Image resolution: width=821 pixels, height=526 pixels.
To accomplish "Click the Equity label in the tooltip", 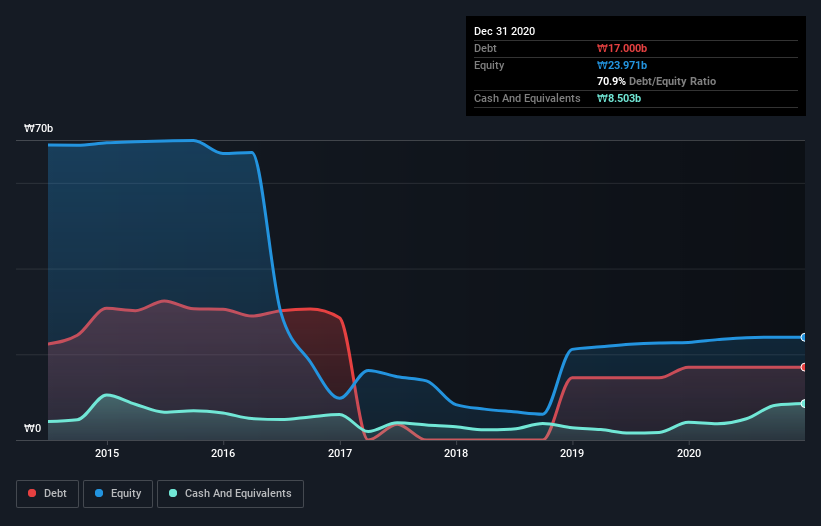I will [489, 65].
